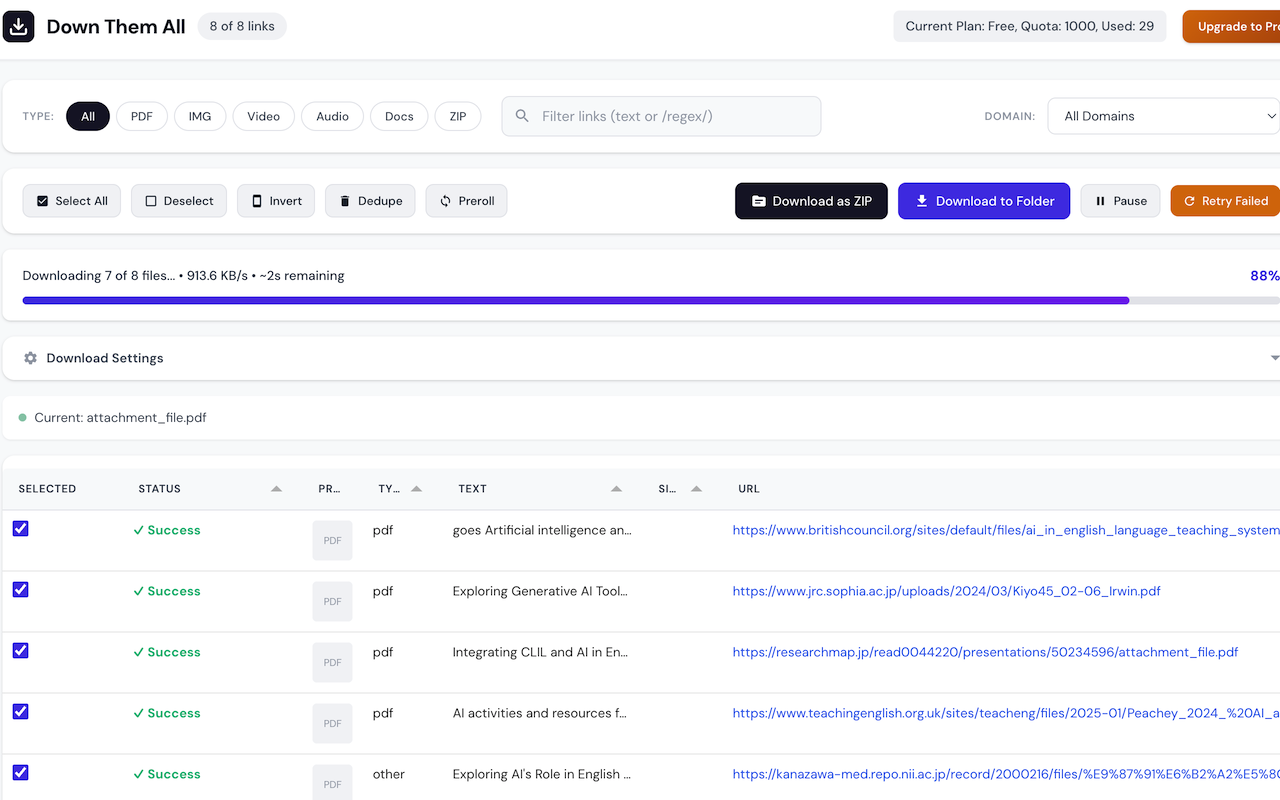Filter by Audio type
Image resolution: width=1280 pixels, height=800 pixels.
tap(332, 116)
